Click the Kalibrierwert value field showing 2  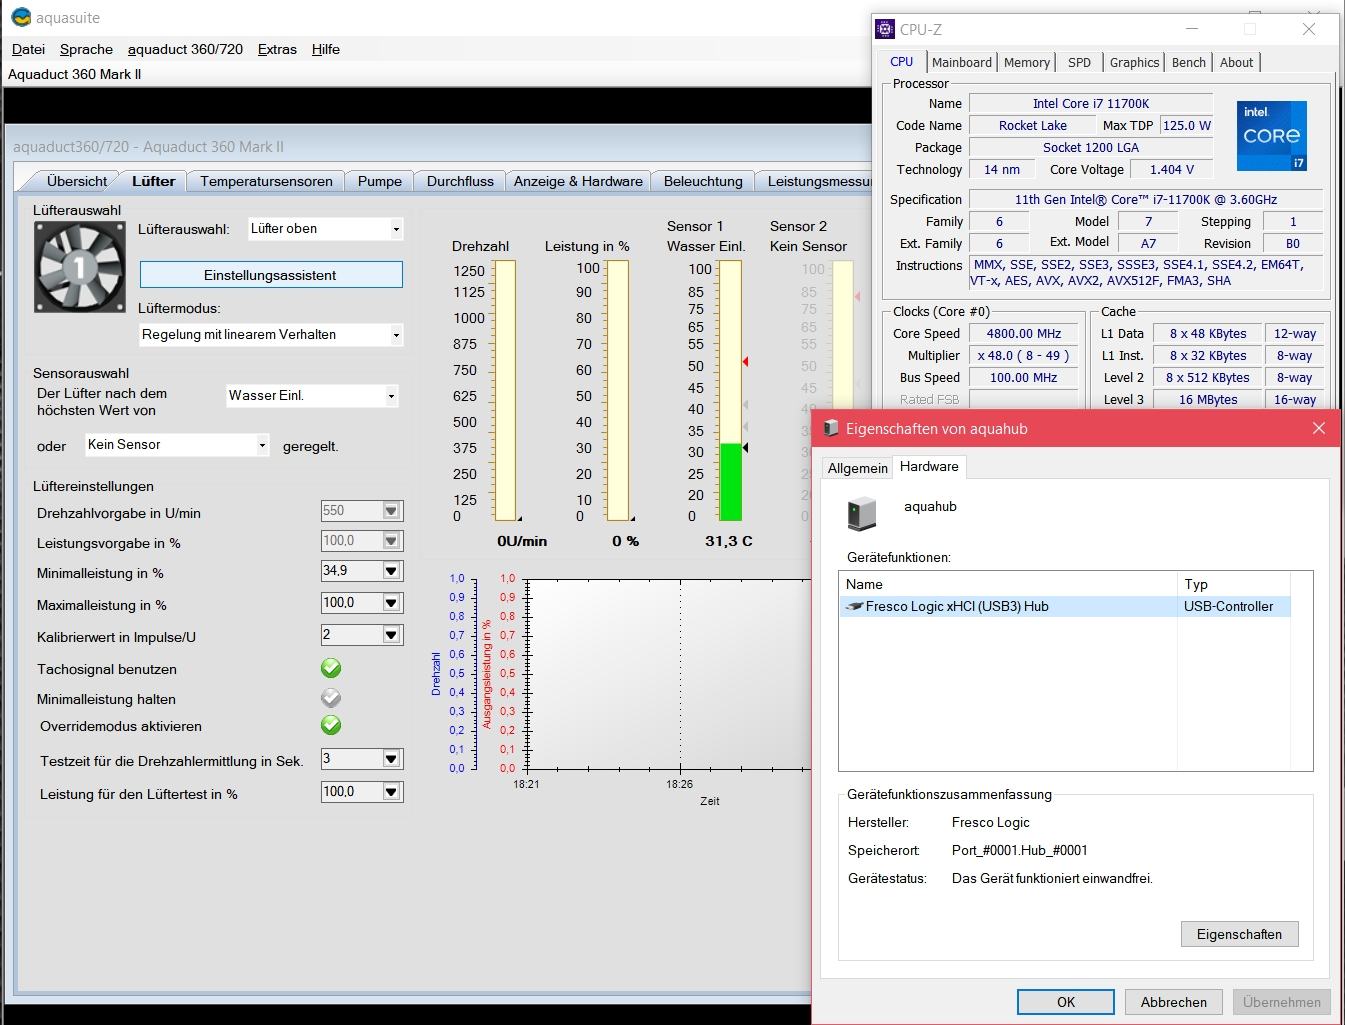tap(351, 635)
